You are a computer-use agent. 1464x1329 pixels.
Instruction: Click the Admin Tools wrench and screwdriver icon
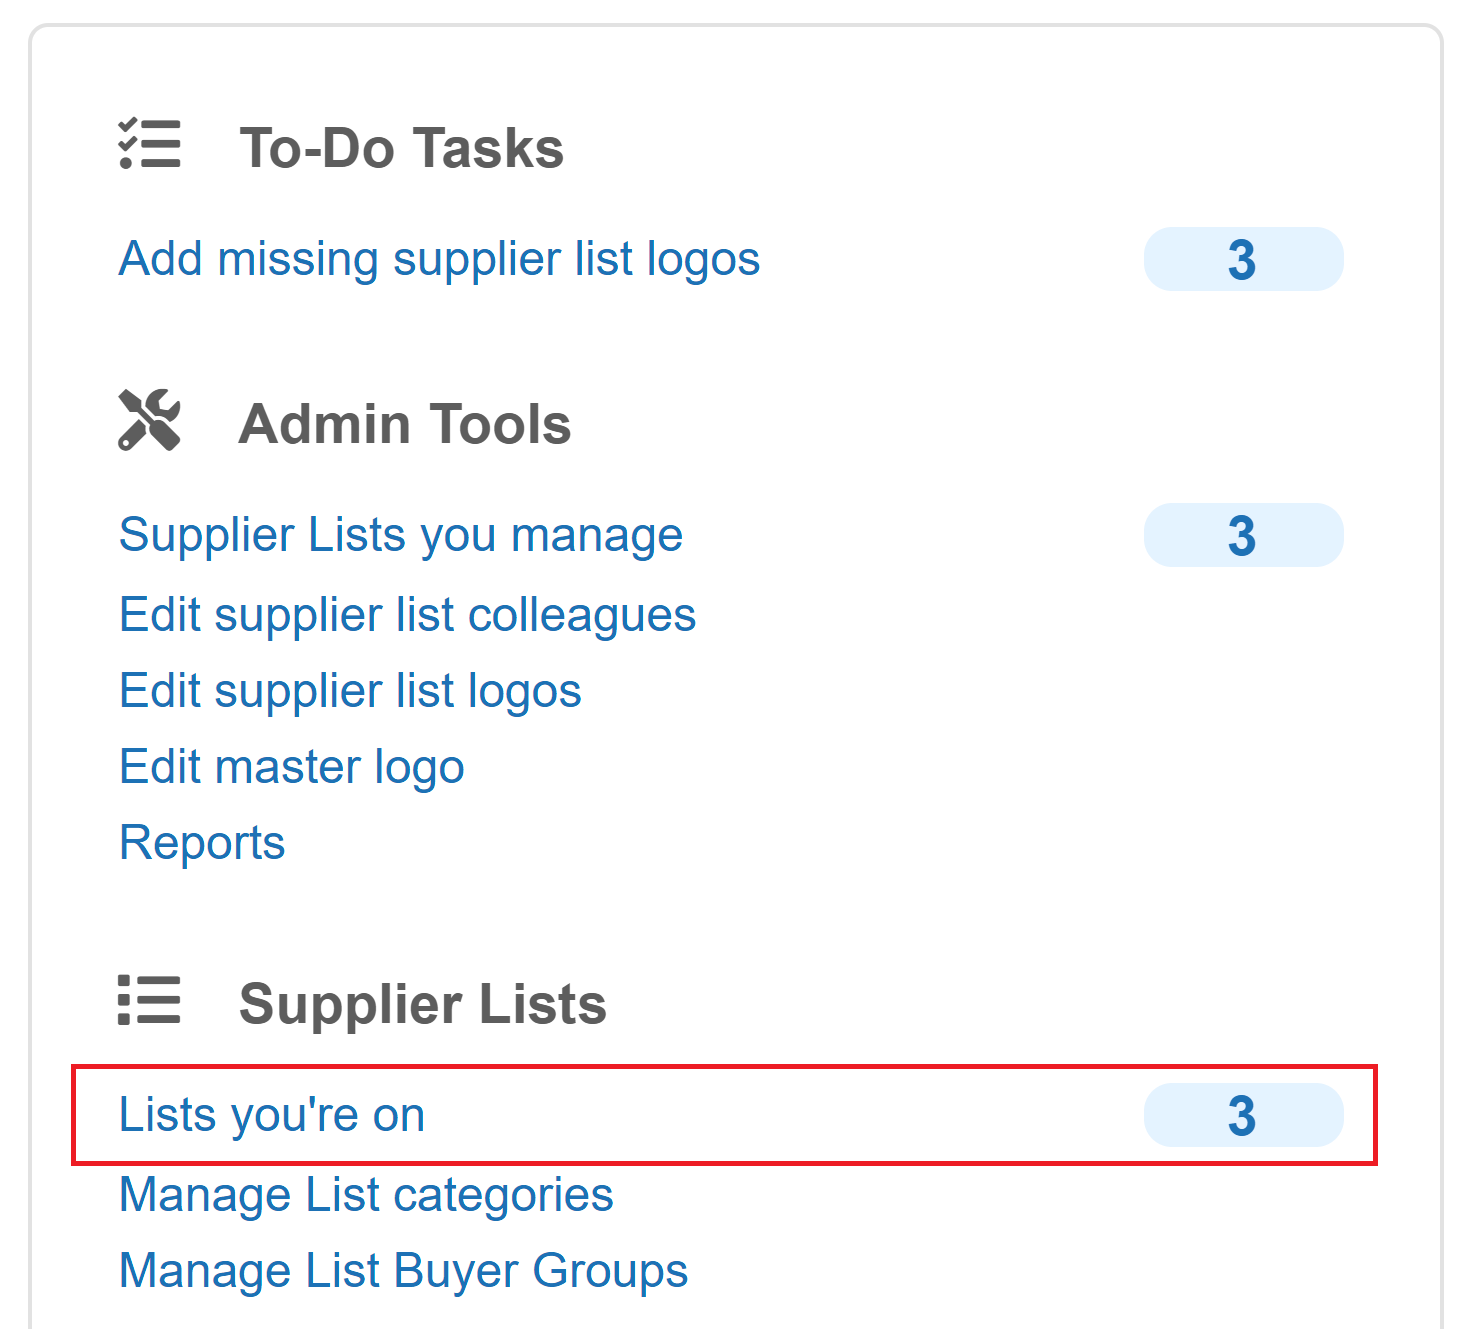coord(150,420)
